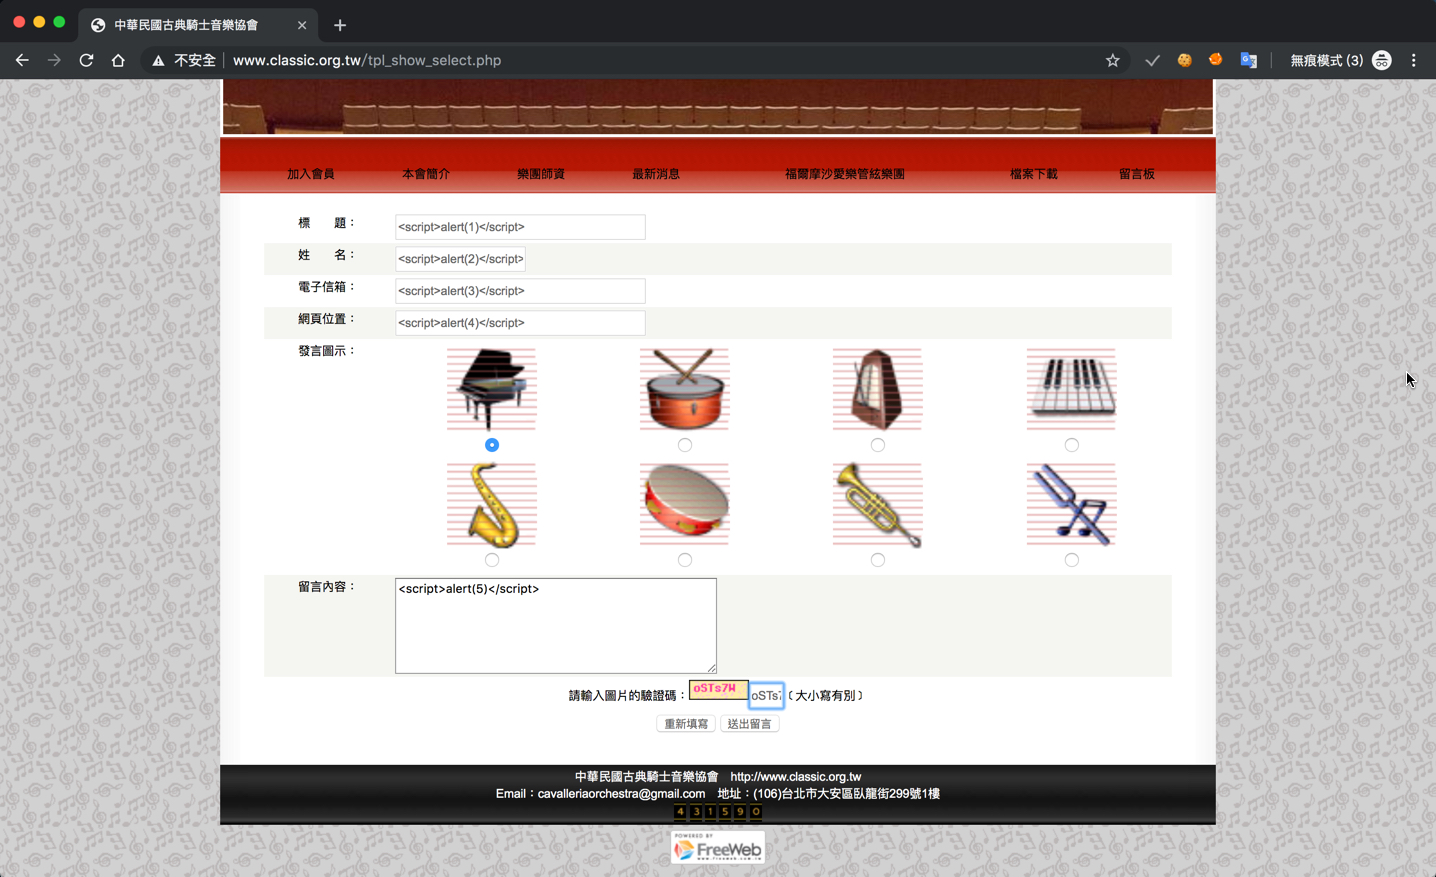Click the FreeWeb powered-by logo
The width and height of the screenshot is (1436, 877).
coord(718,848)
